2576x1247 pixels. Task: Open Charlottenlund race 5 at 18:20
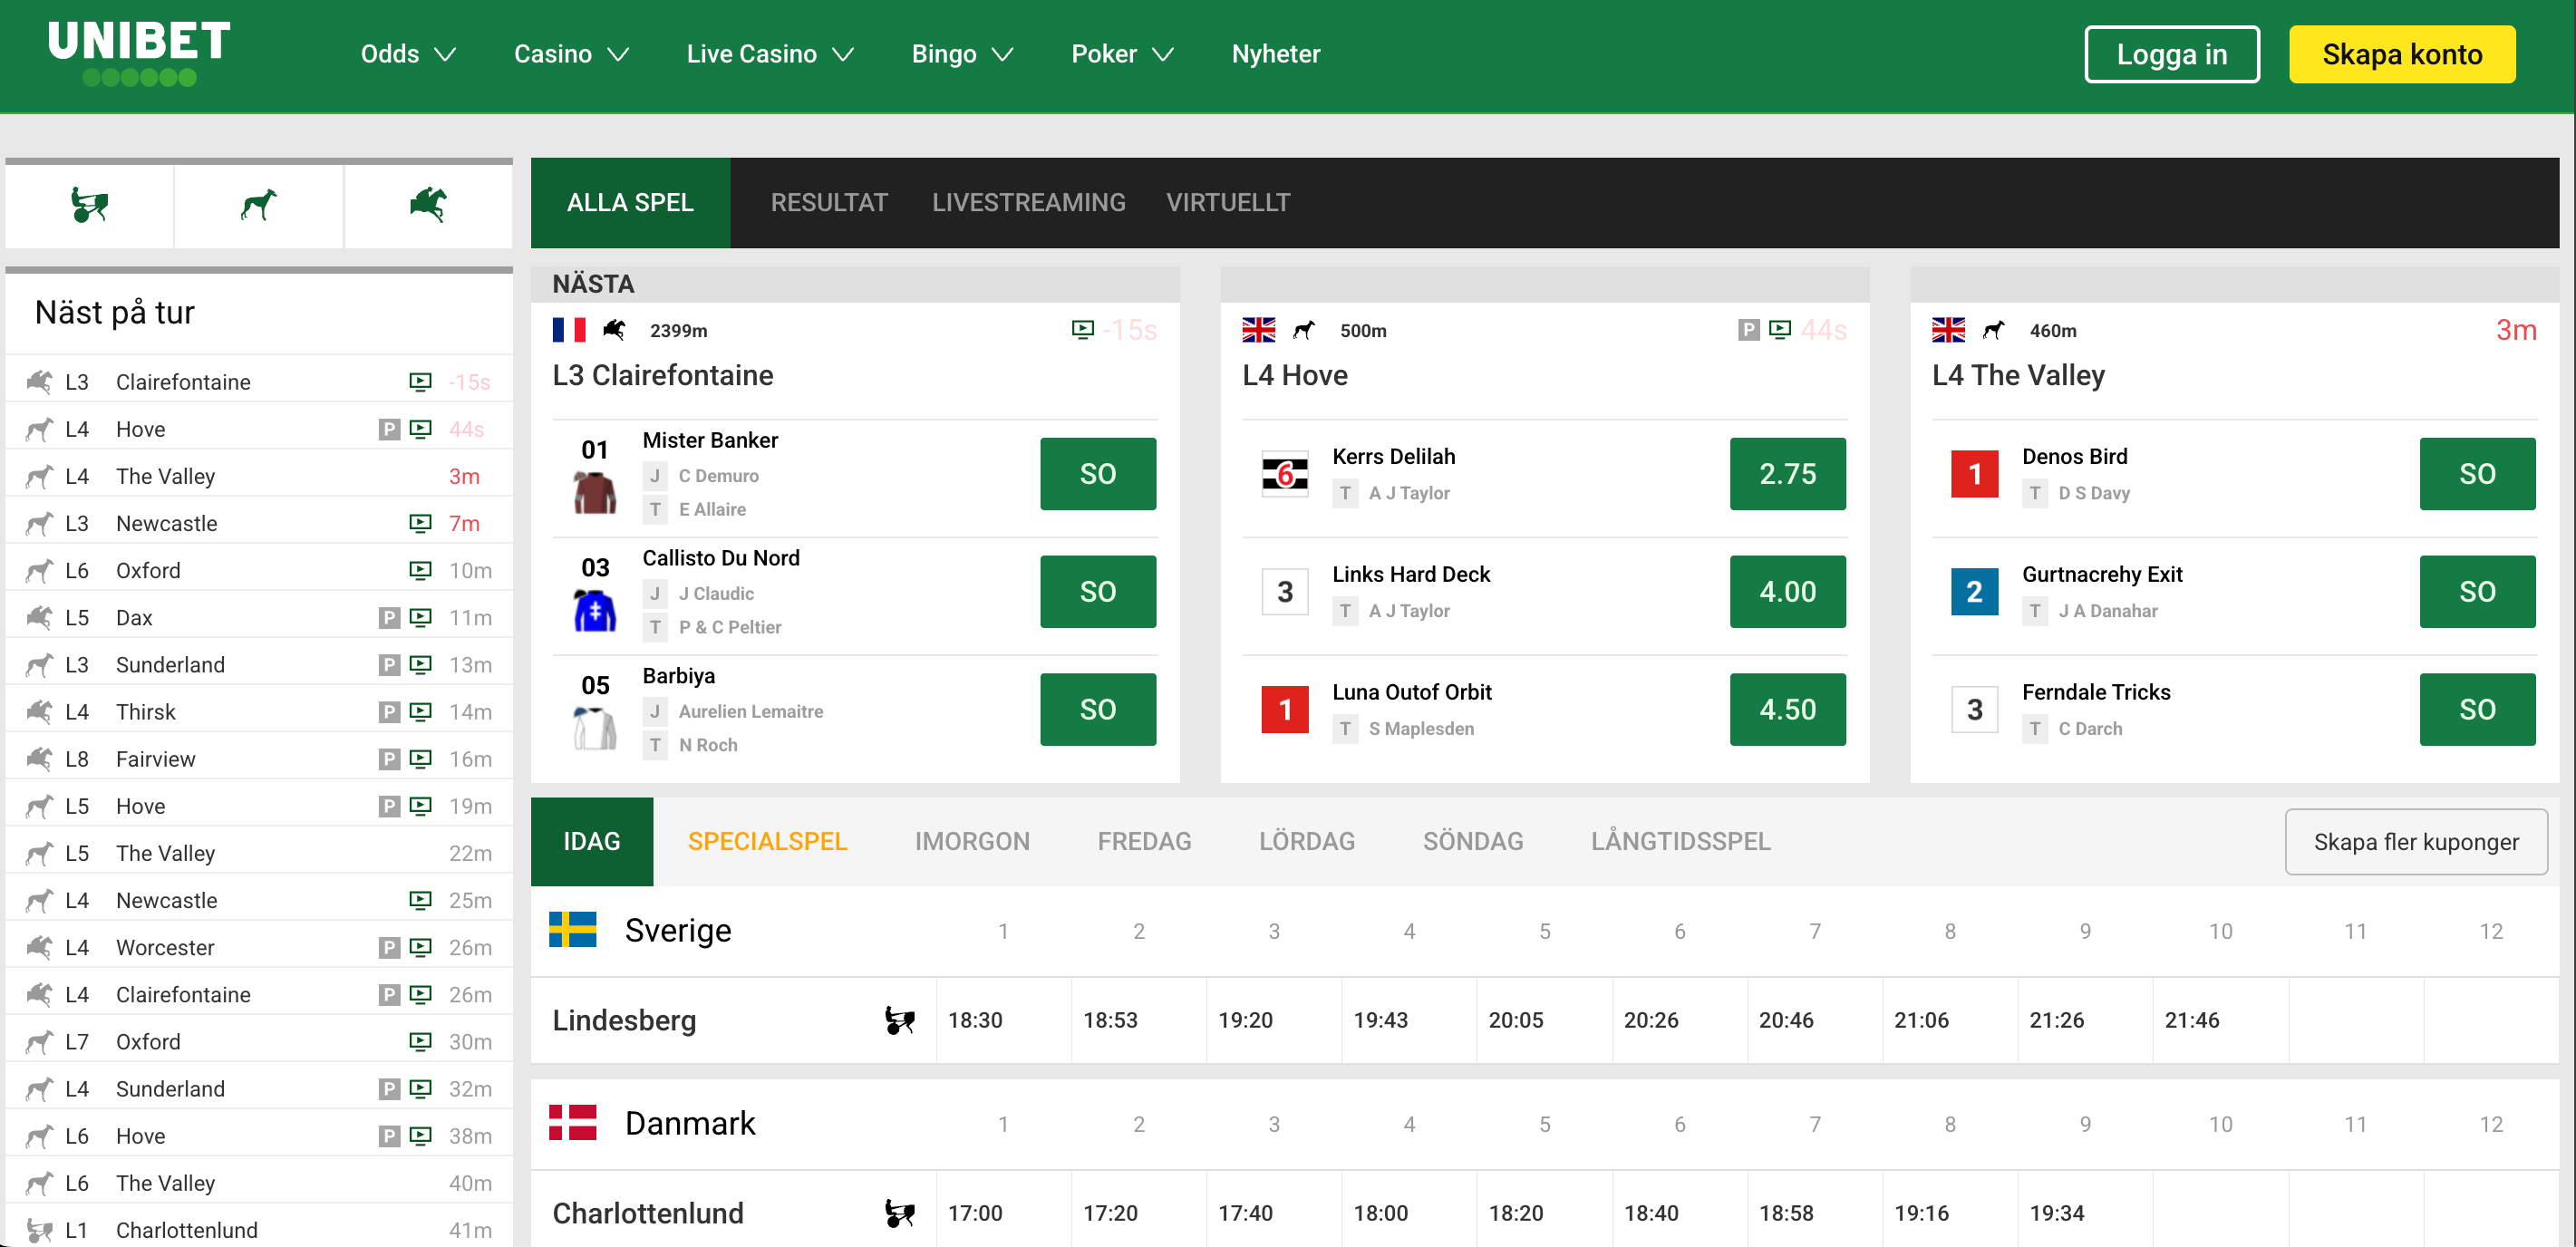pyautogui.click(x=1544, y=1213)
